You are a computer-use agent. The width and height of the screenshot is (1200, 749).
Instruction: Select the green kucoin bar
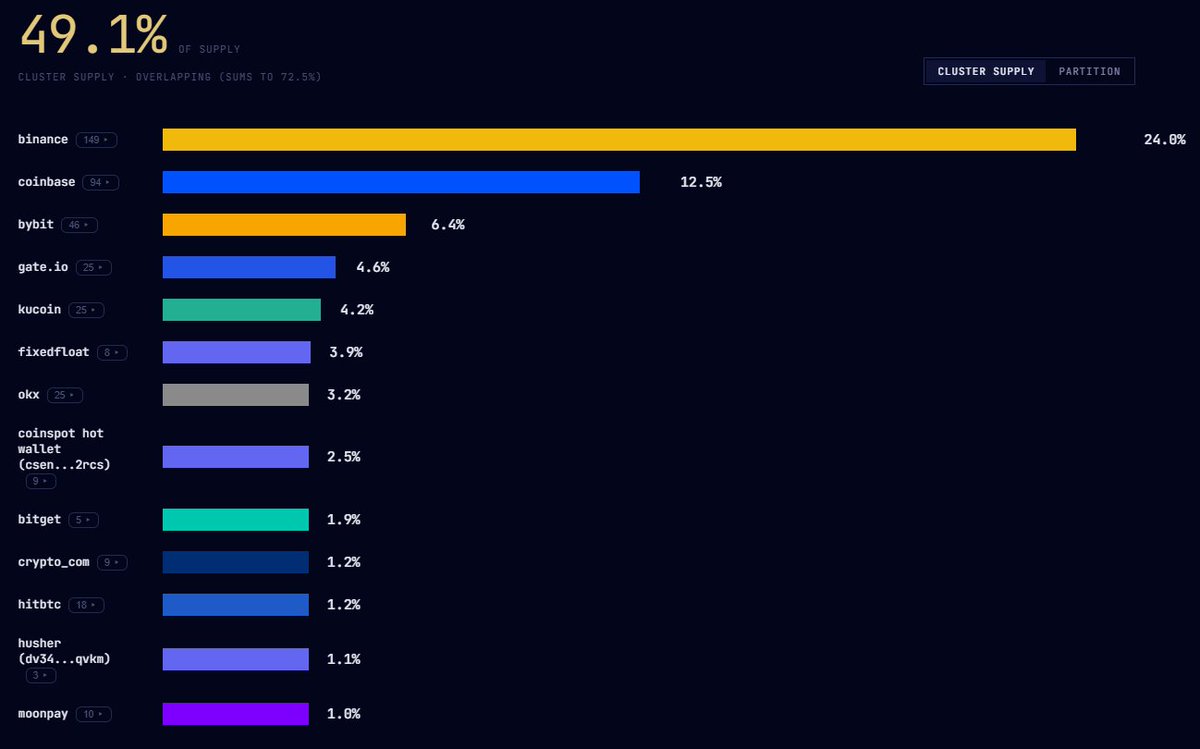point(242,310)
